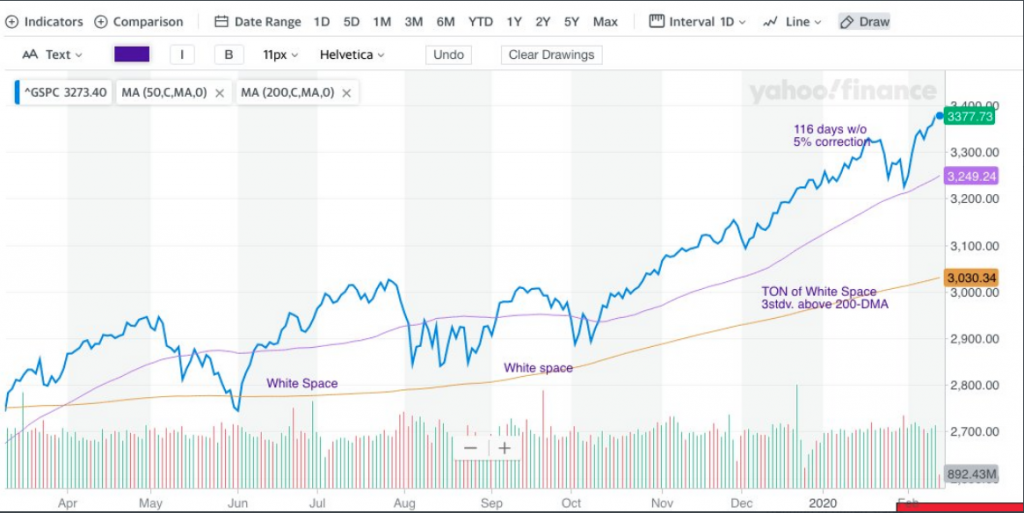Open the purple drawing color swatch
The width and height of the screenshot is (1024, 513).
(131, 55)
